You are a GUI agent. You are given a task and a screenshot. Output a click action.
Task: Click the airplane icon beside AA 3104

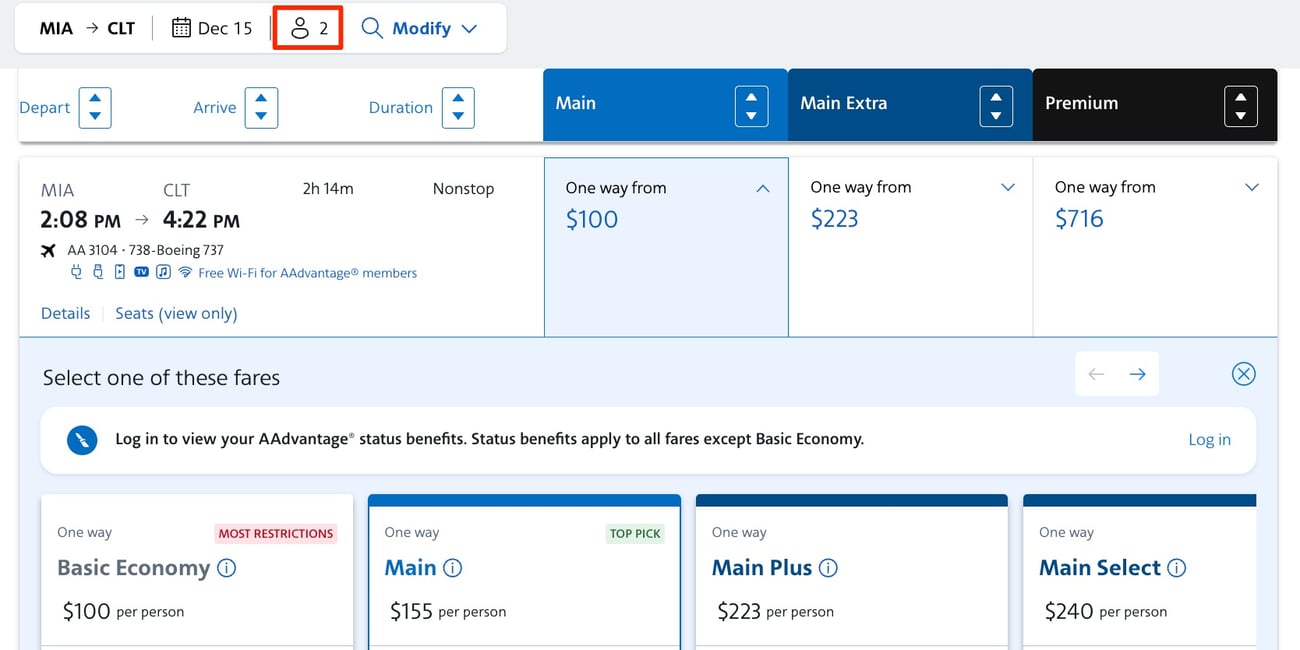coord(48,250)
